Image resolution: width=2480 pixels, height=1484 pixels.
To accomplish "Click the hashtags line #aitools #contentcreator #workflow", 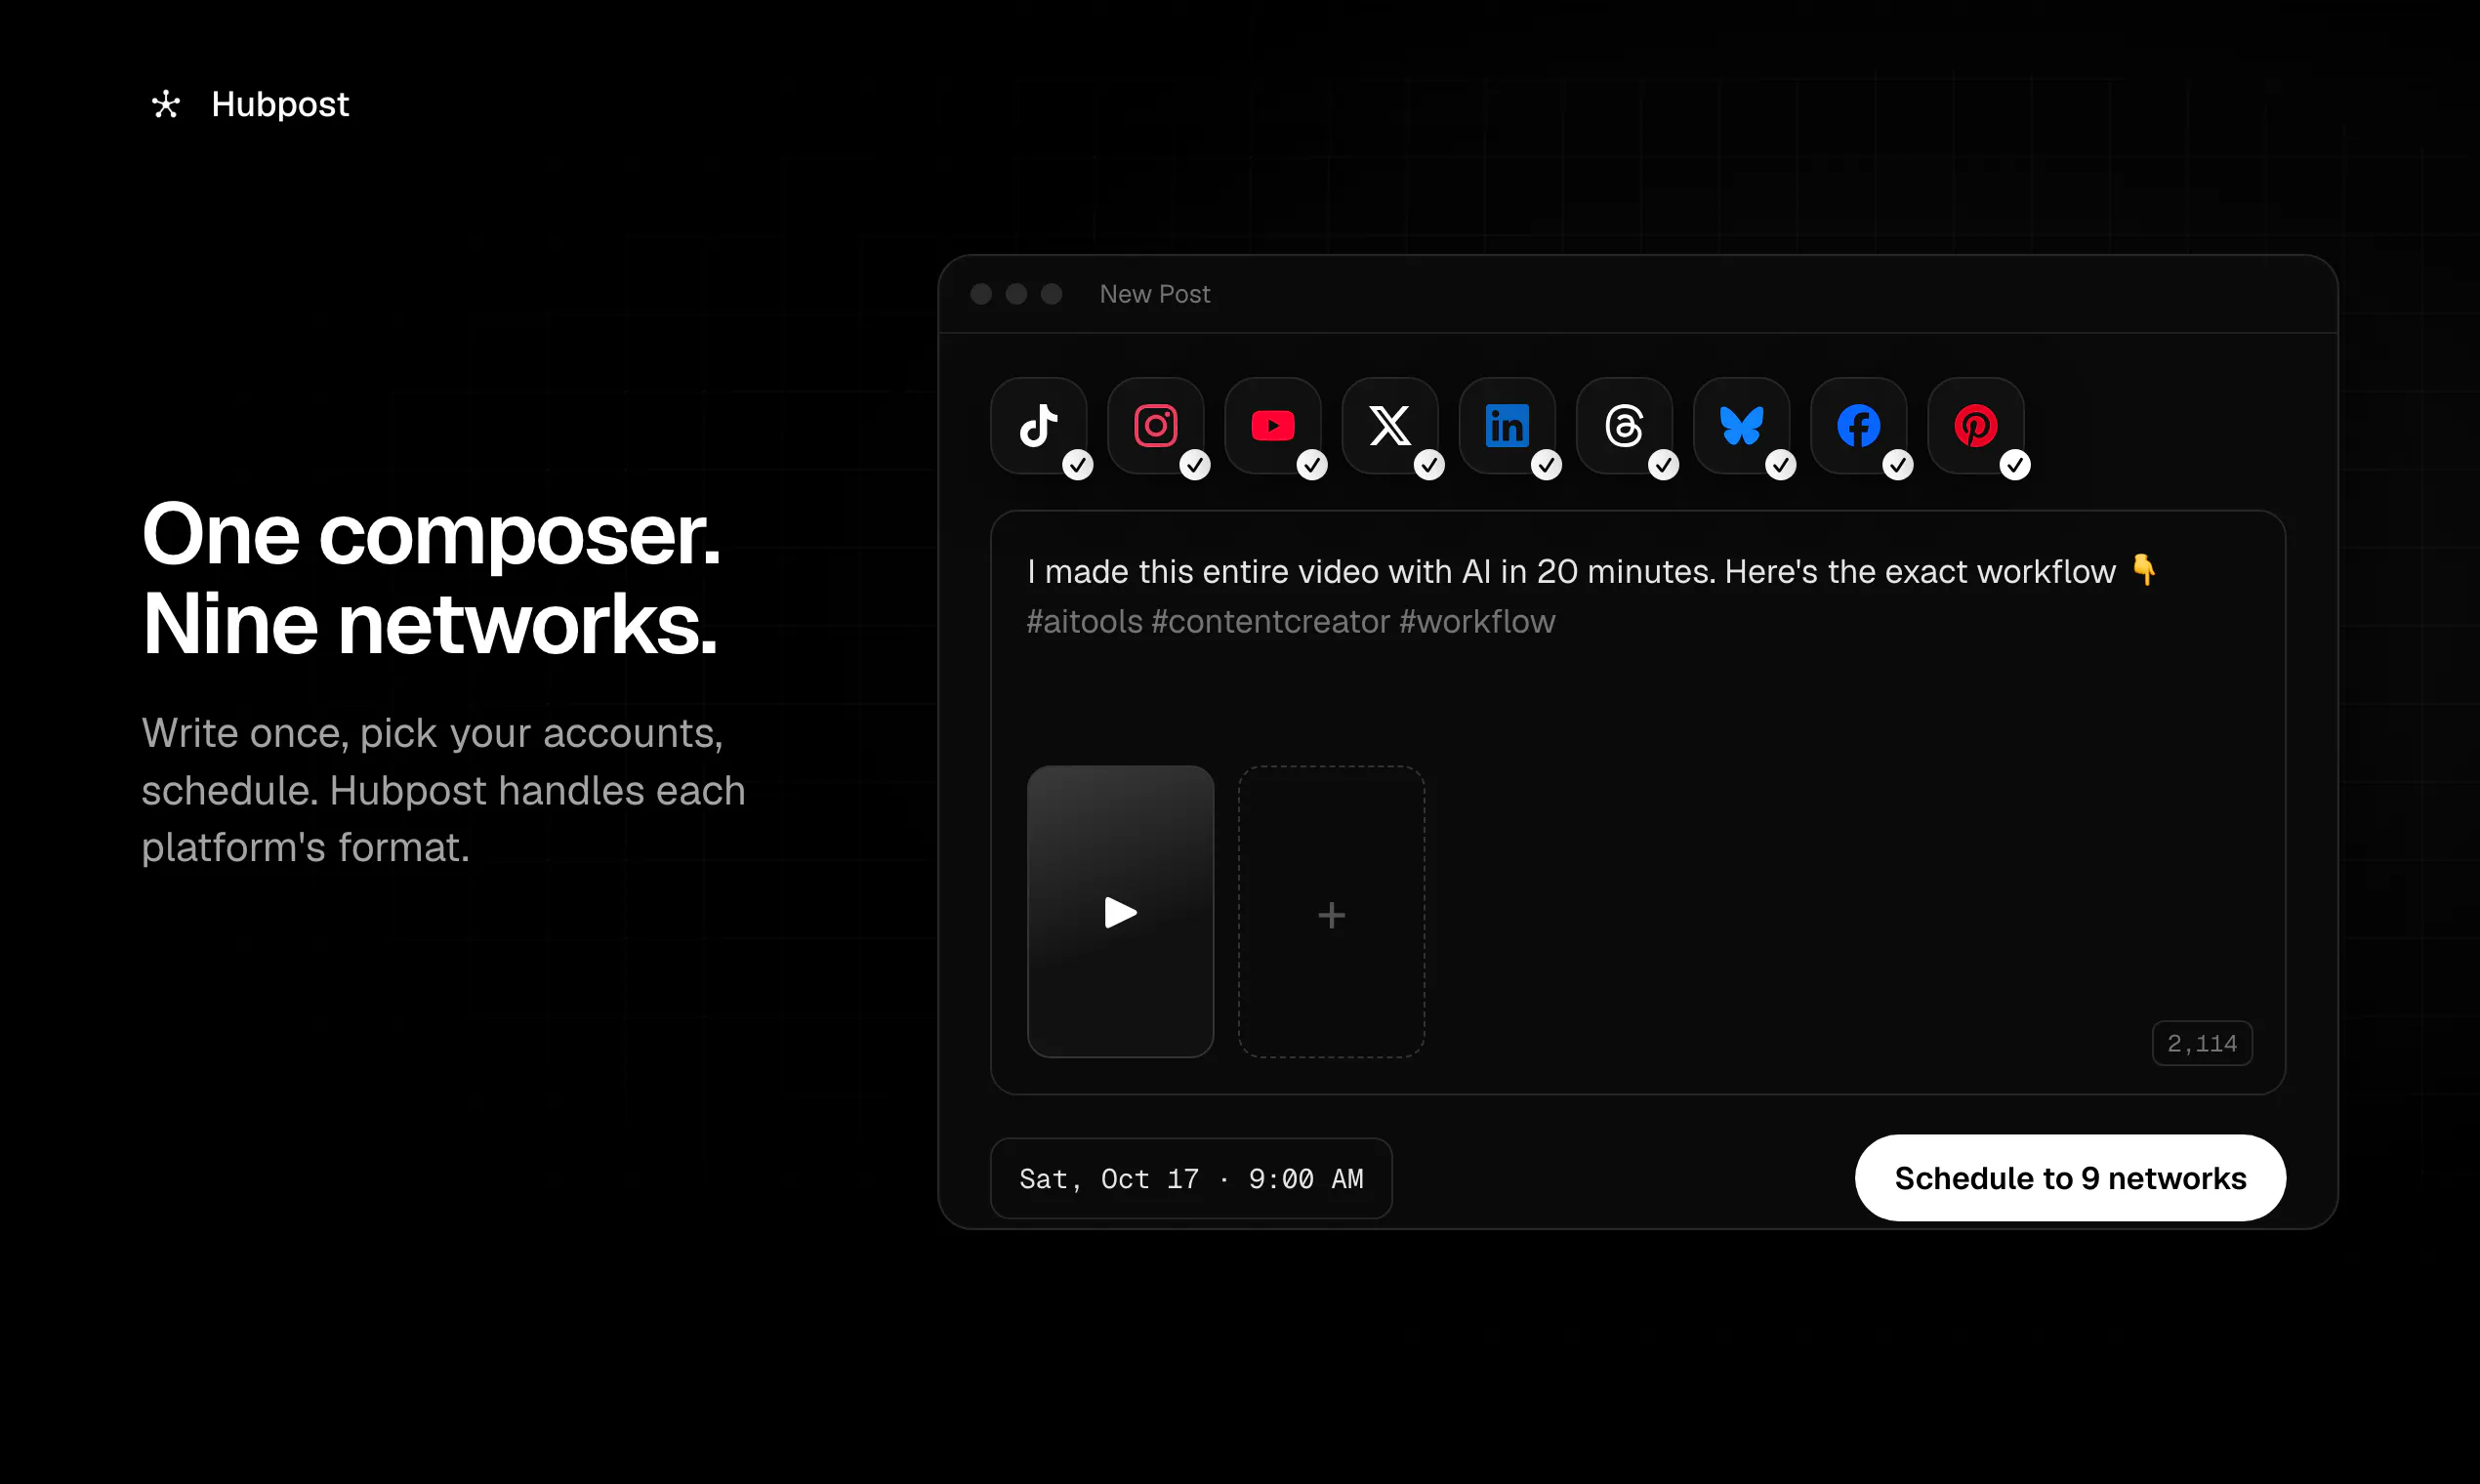I will (x=1291, y=622).
